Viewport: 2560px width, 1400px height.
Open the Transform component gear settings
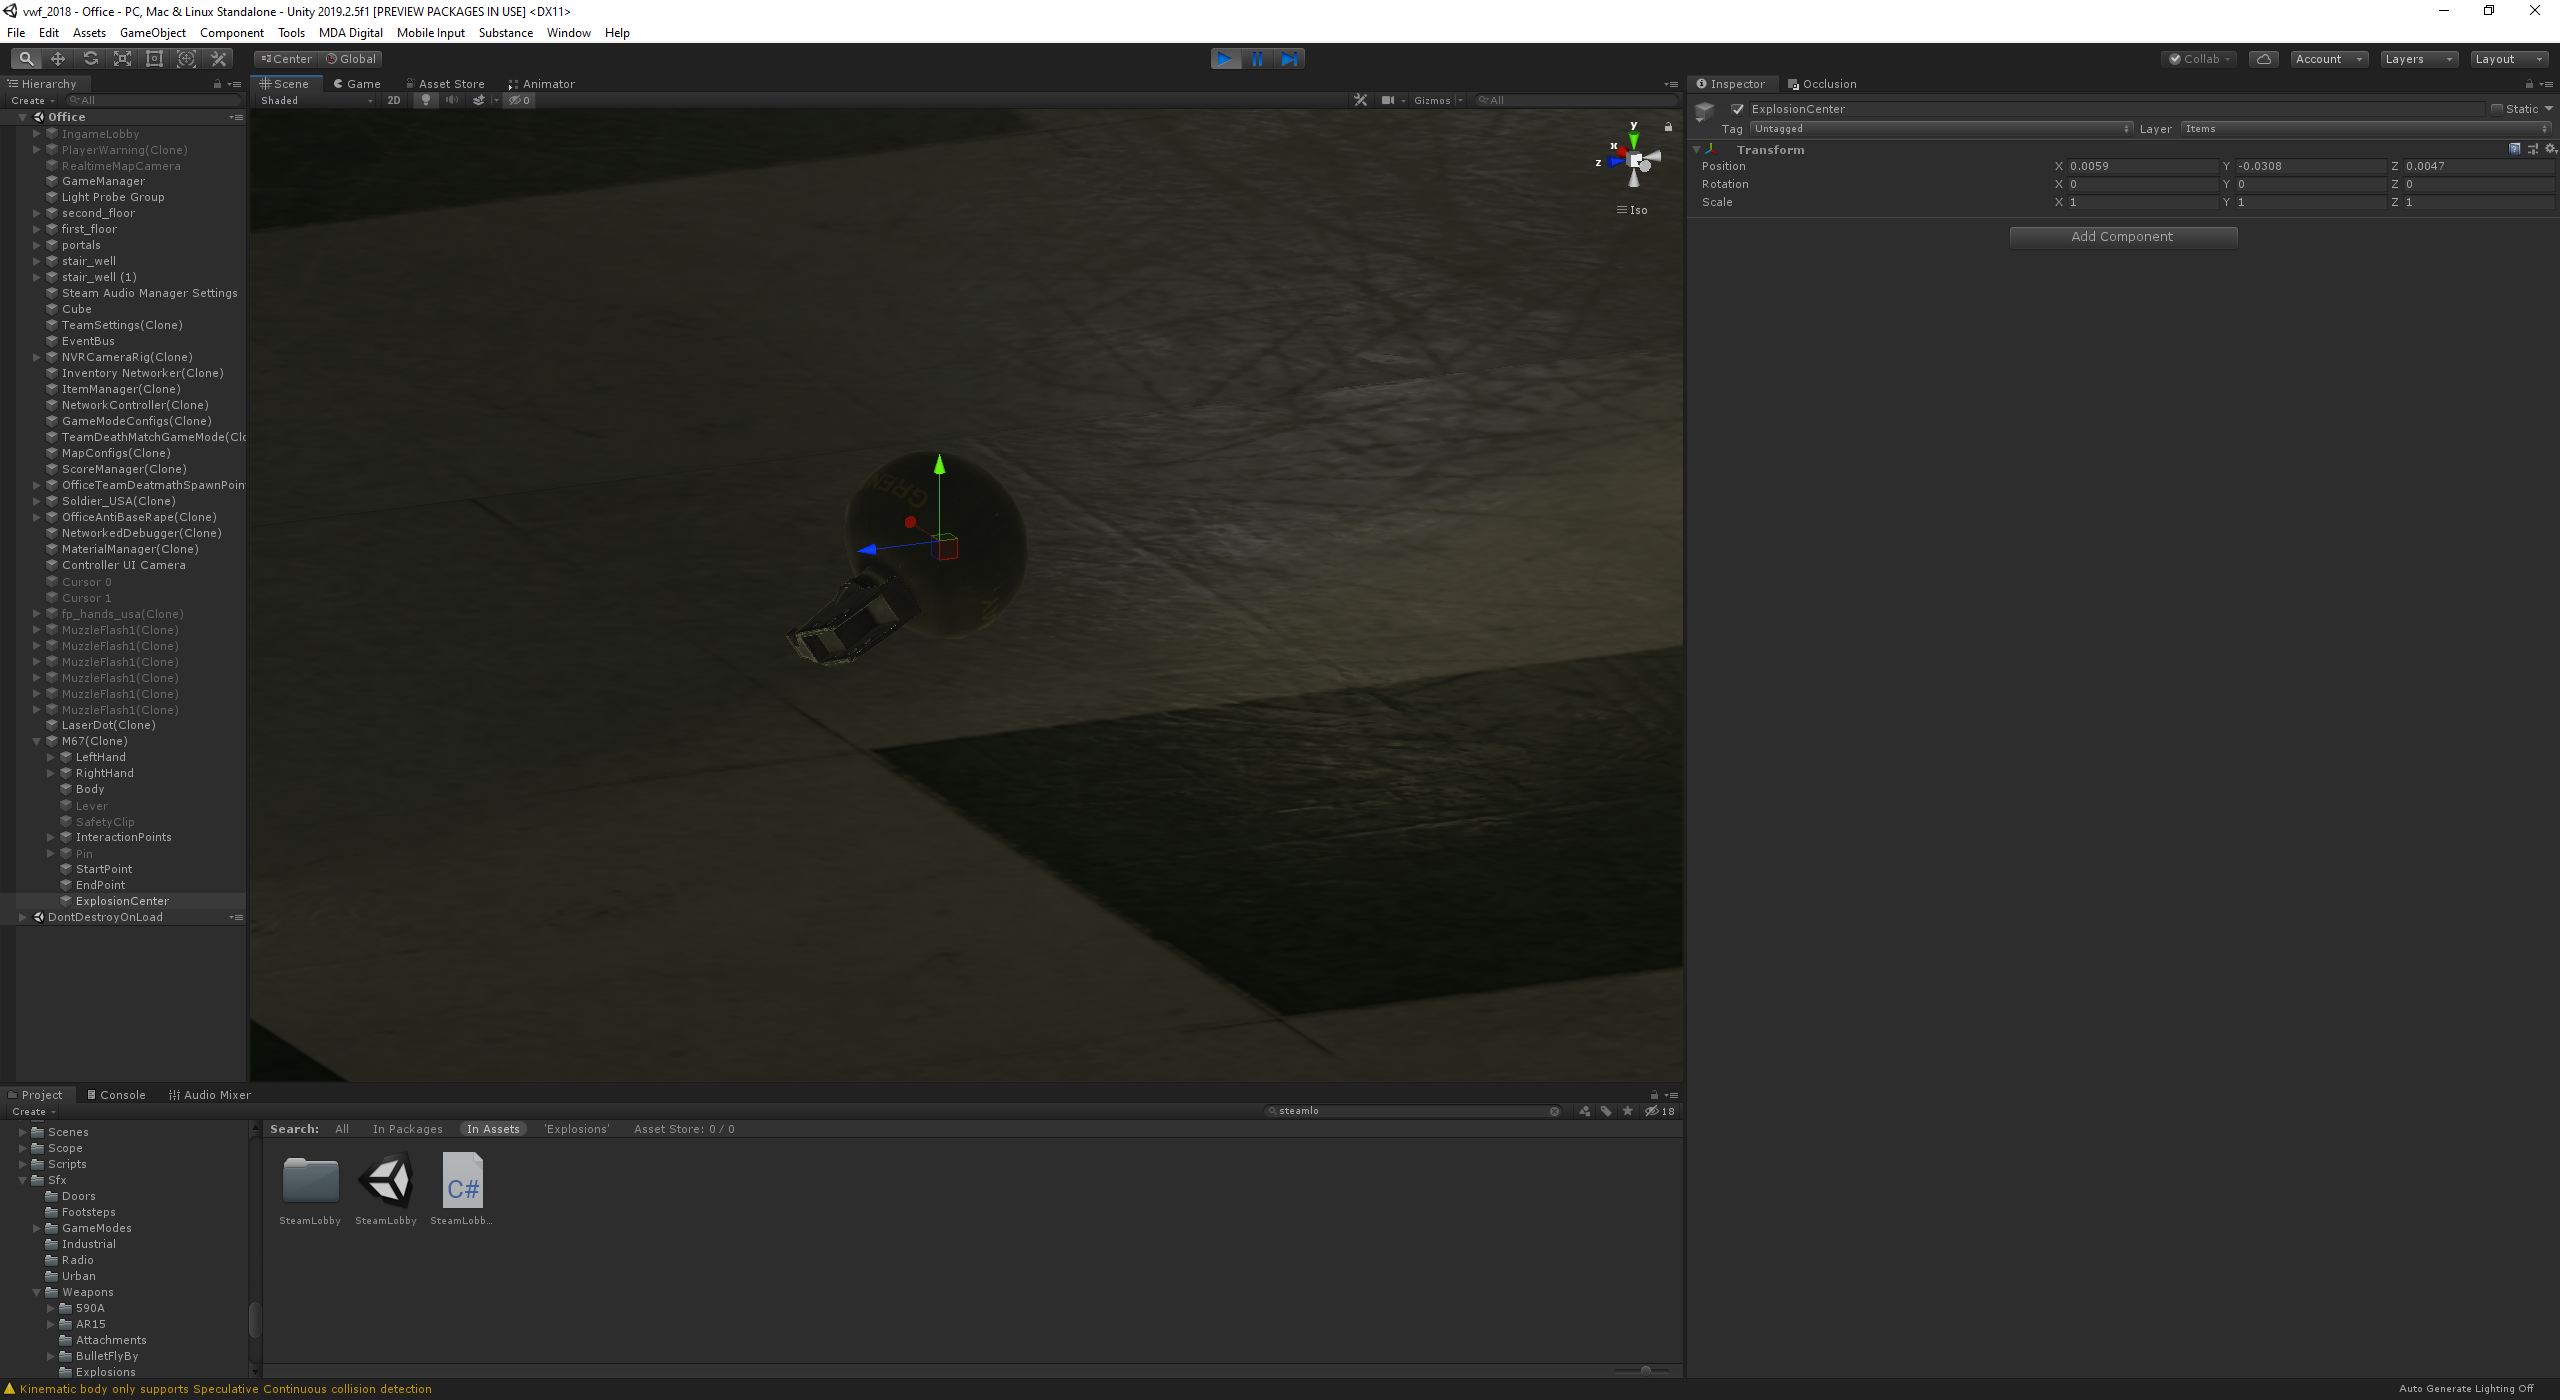click(x=2549, y=148)
